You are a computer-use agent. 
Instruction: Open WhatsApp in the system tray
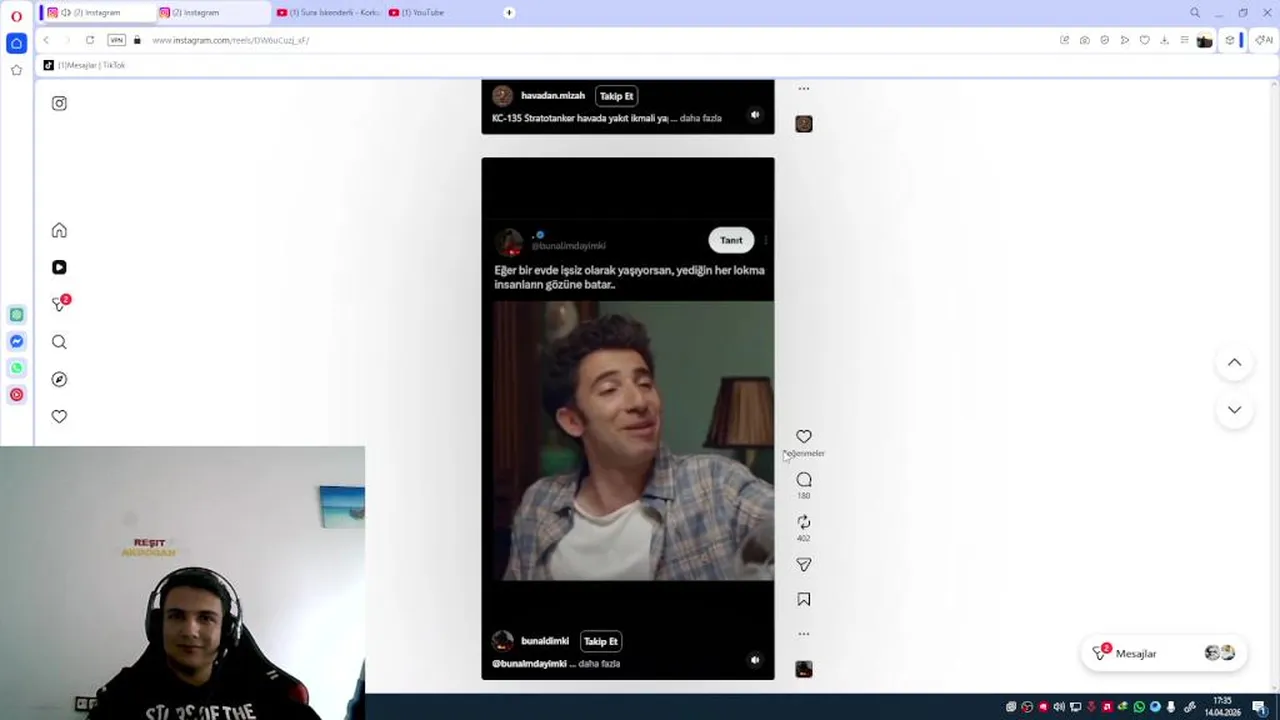pyautogui.click(x=1139, y=707)
